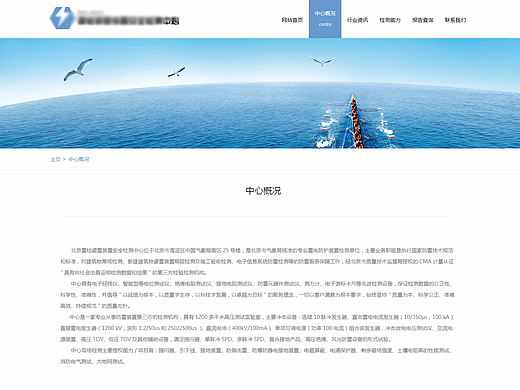Go to the 联系我们 page

click(x=455, y=20)
